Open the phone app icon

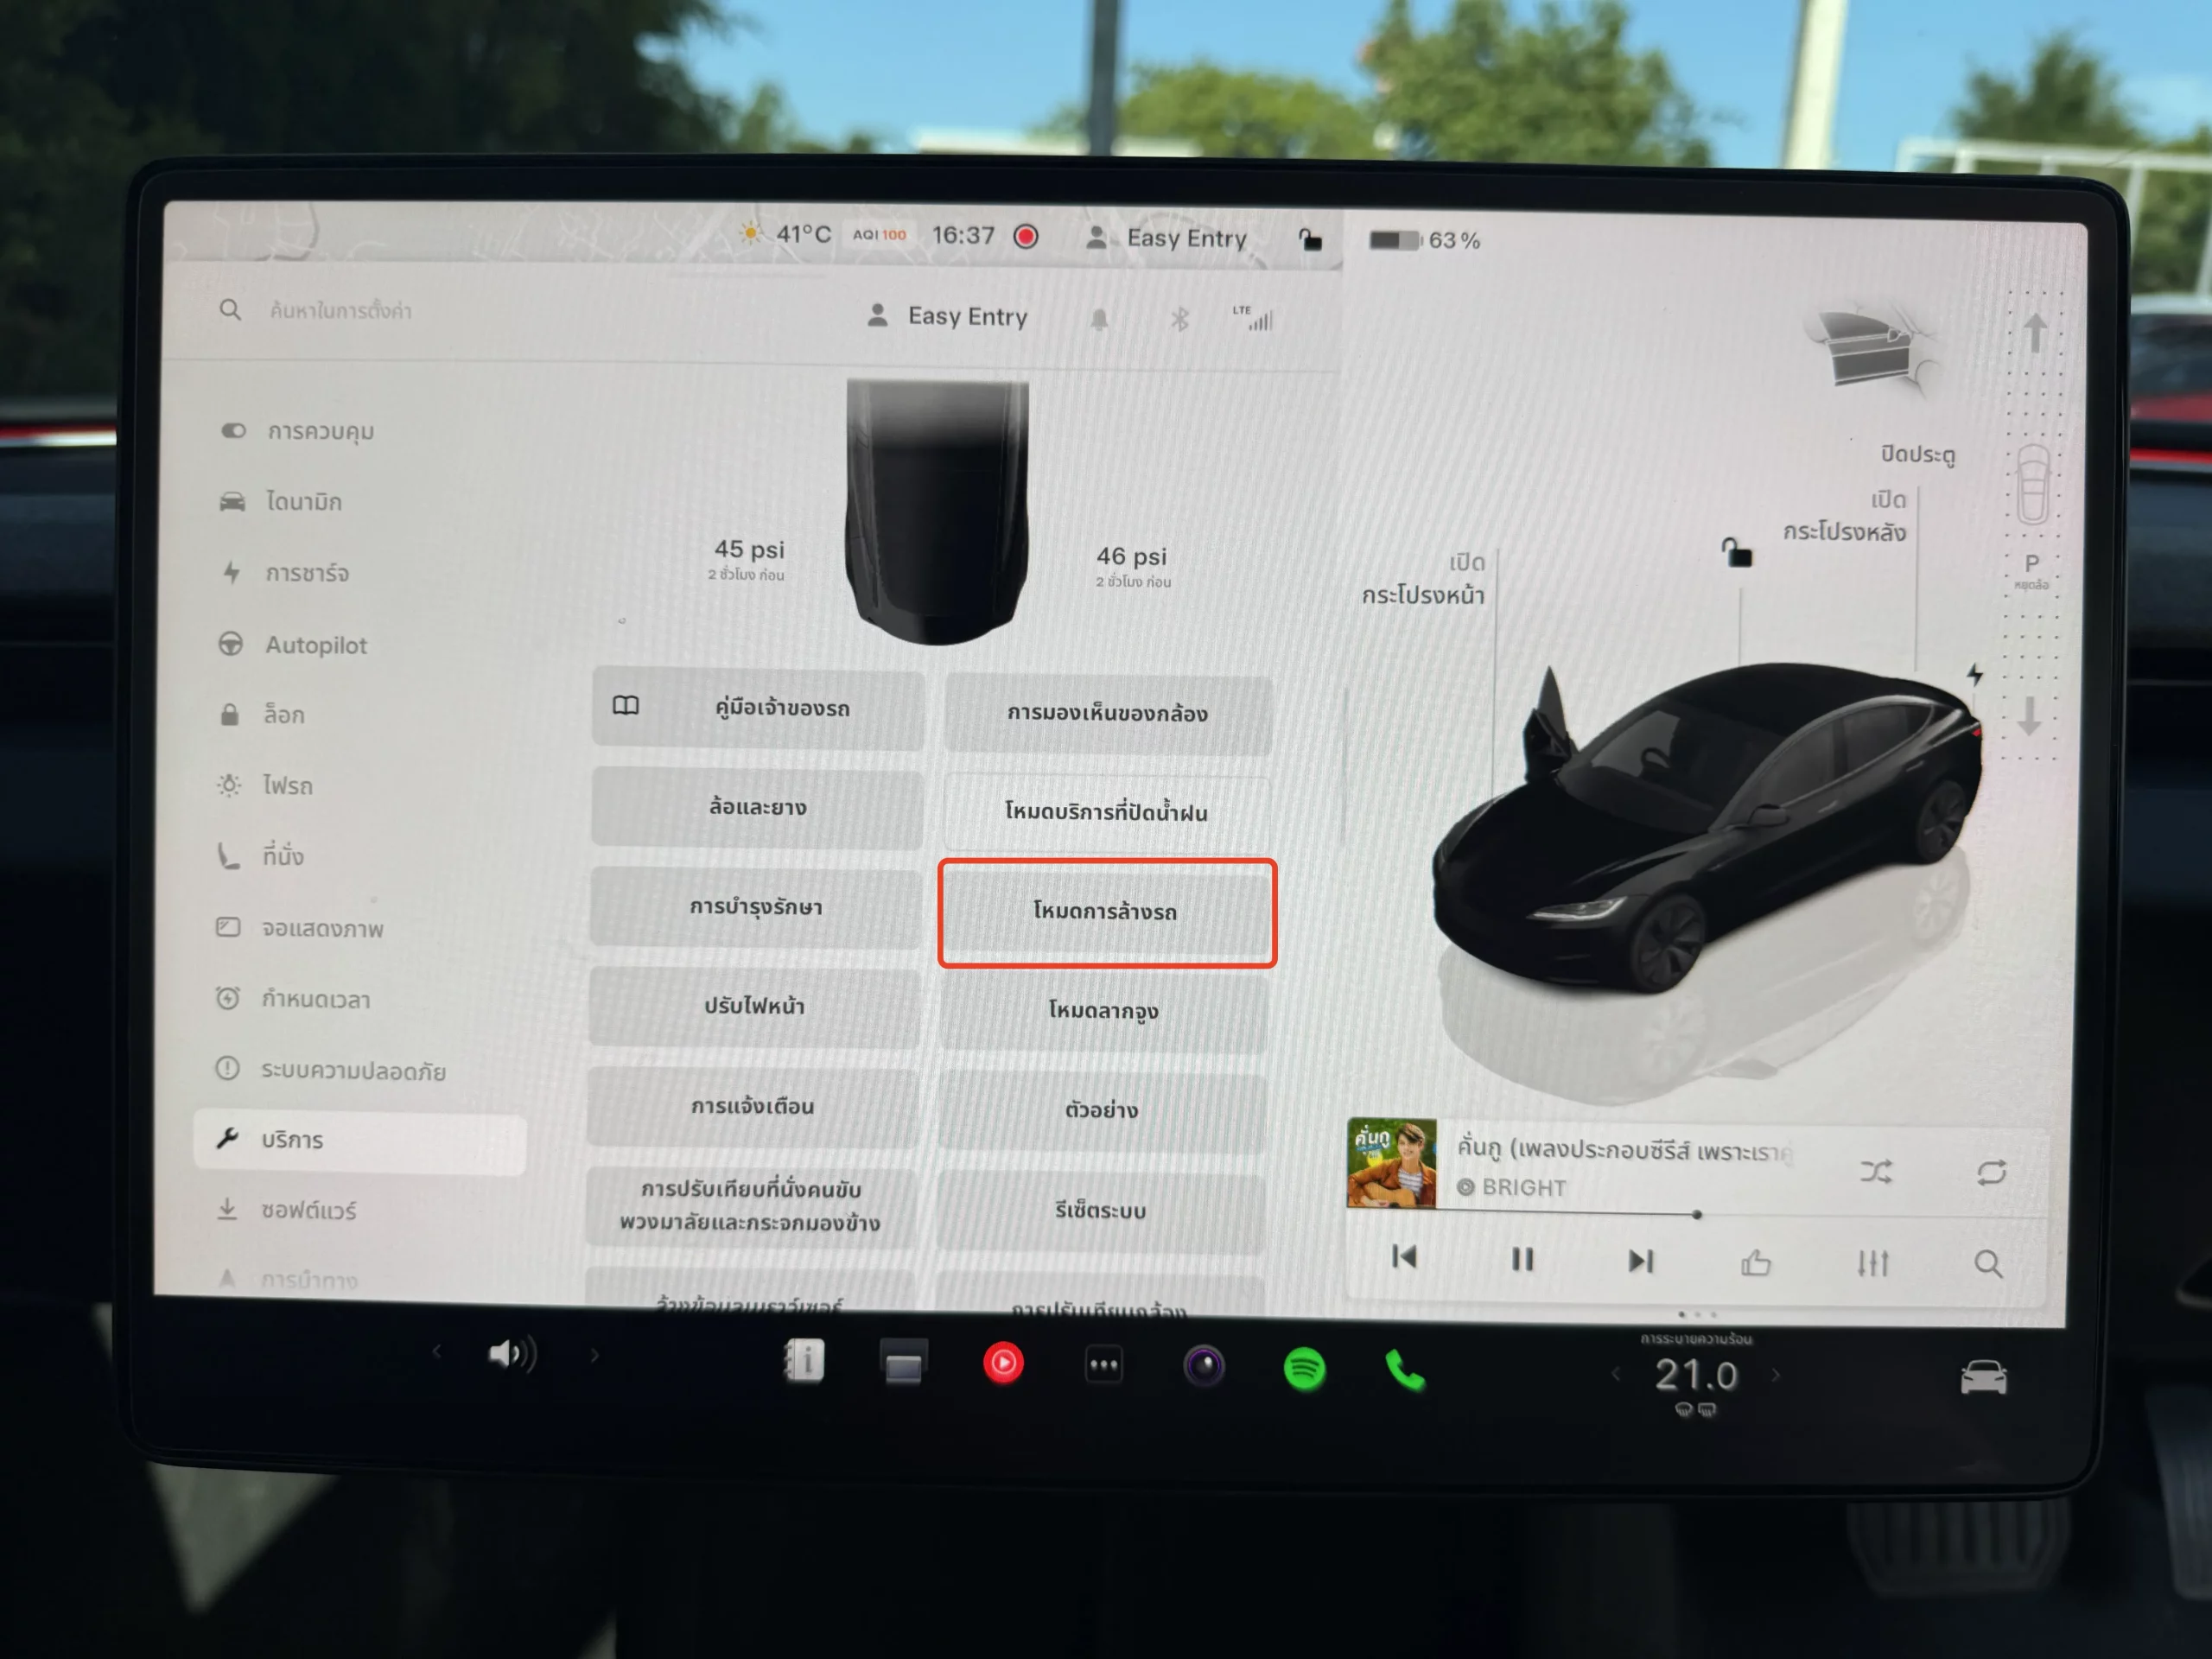click(1405, 1370)
